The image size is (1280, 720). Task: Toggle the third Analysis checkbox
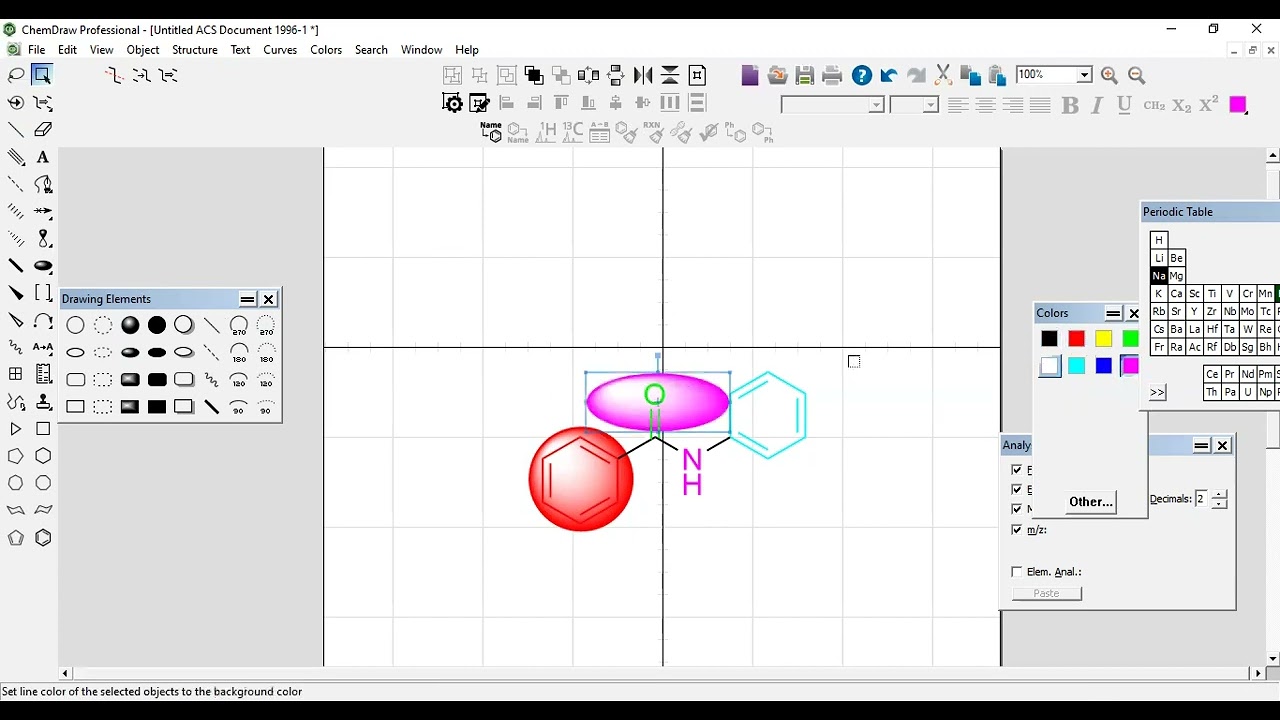[x=1017, y=509]
